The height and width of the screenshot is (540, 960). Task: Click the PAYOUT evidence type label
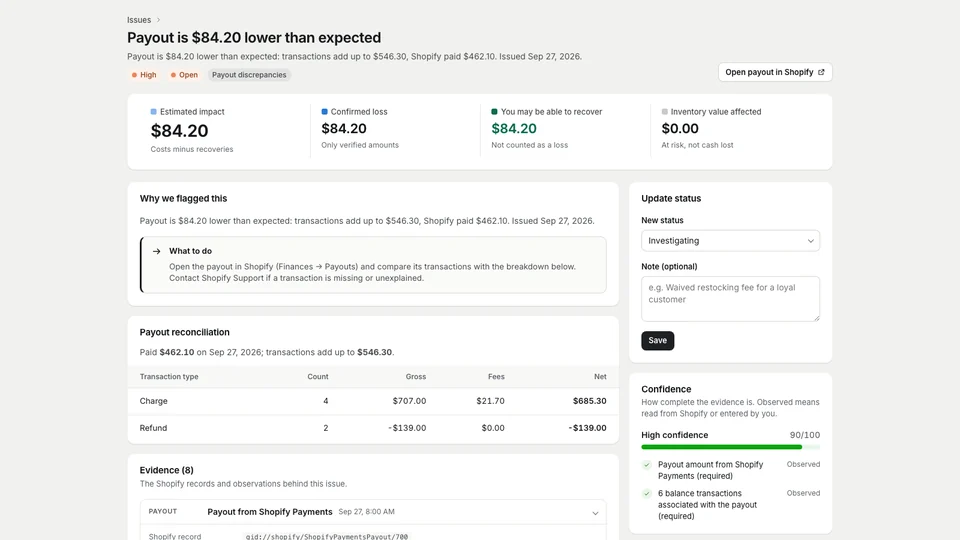(163, 511)
